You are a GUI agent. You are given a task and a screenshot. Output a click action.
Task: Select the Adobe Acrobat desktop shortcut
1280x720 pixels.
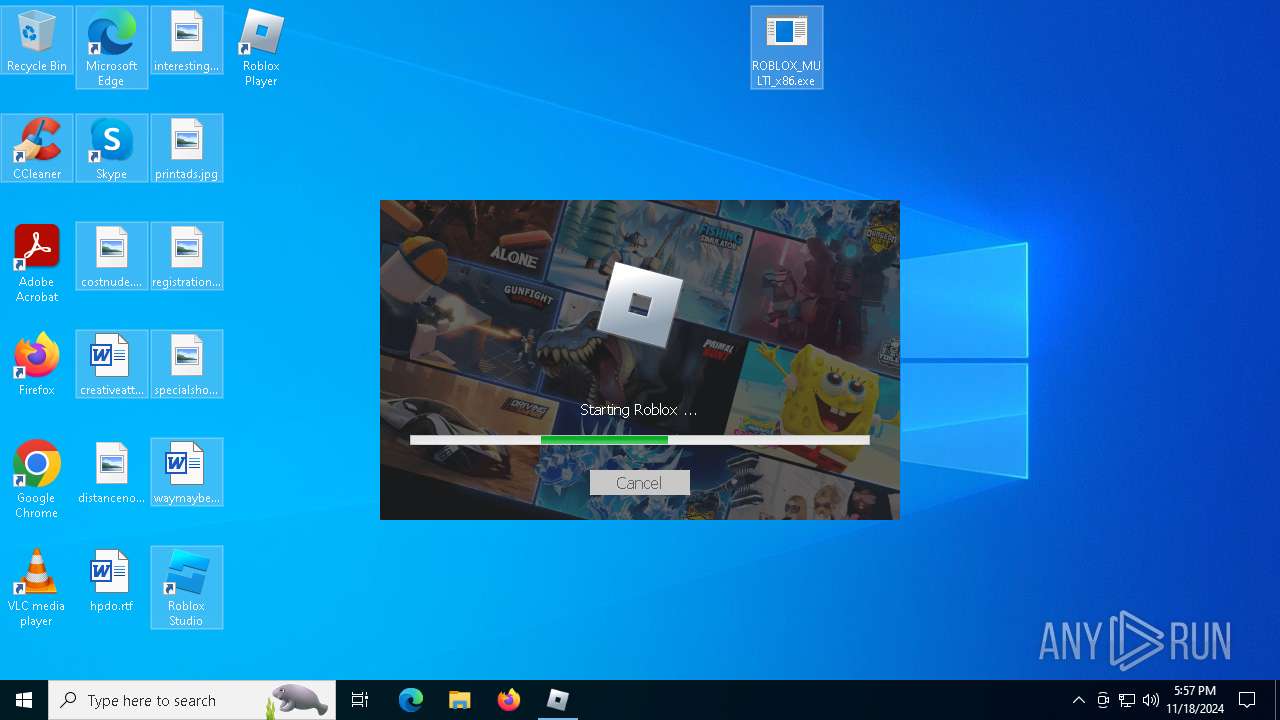coord(37,263)
